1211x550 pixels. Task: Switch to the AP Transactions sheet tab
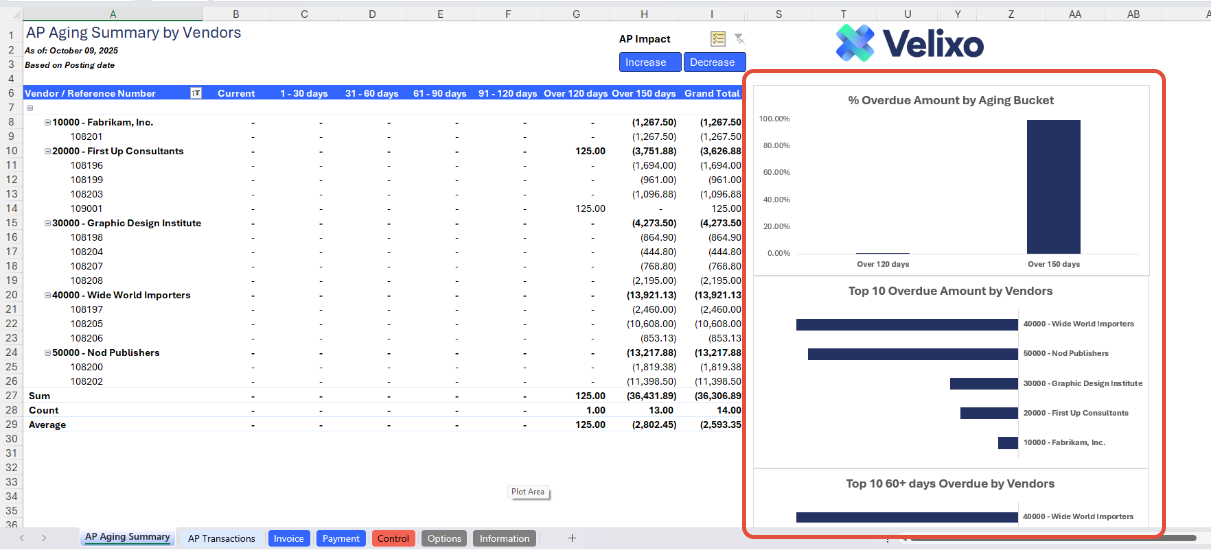point(221,538)
